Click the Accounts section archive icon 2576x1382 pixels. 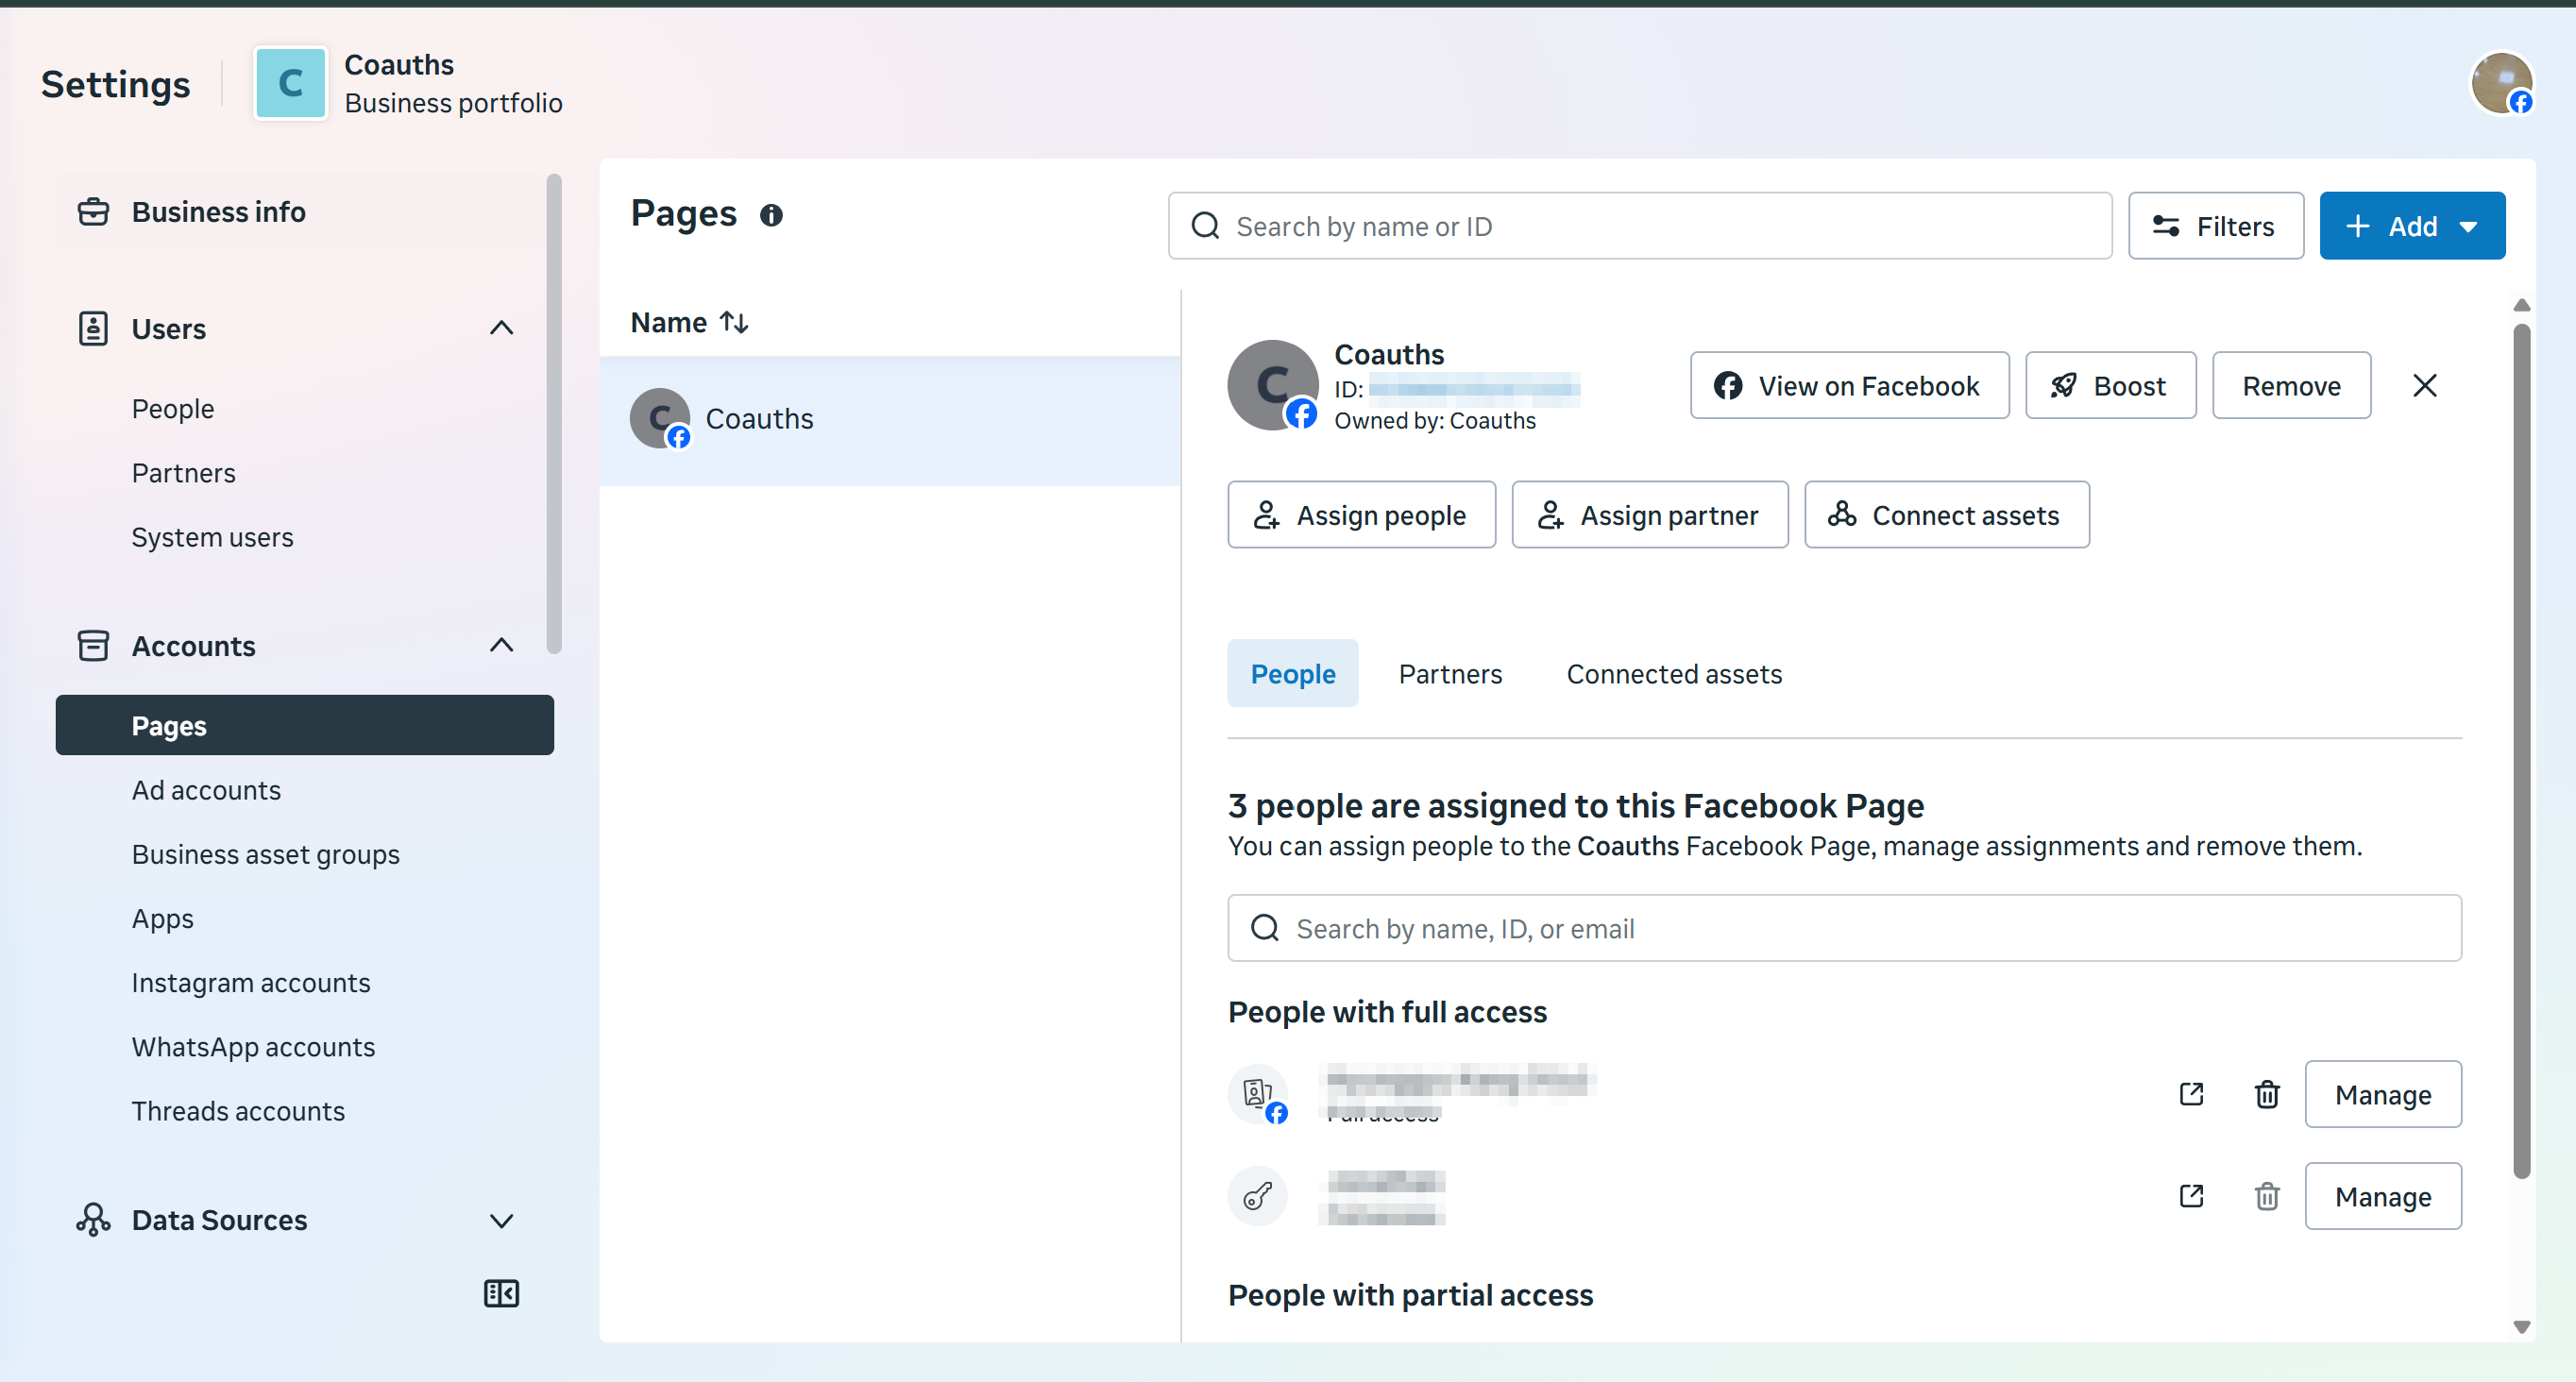93,646
